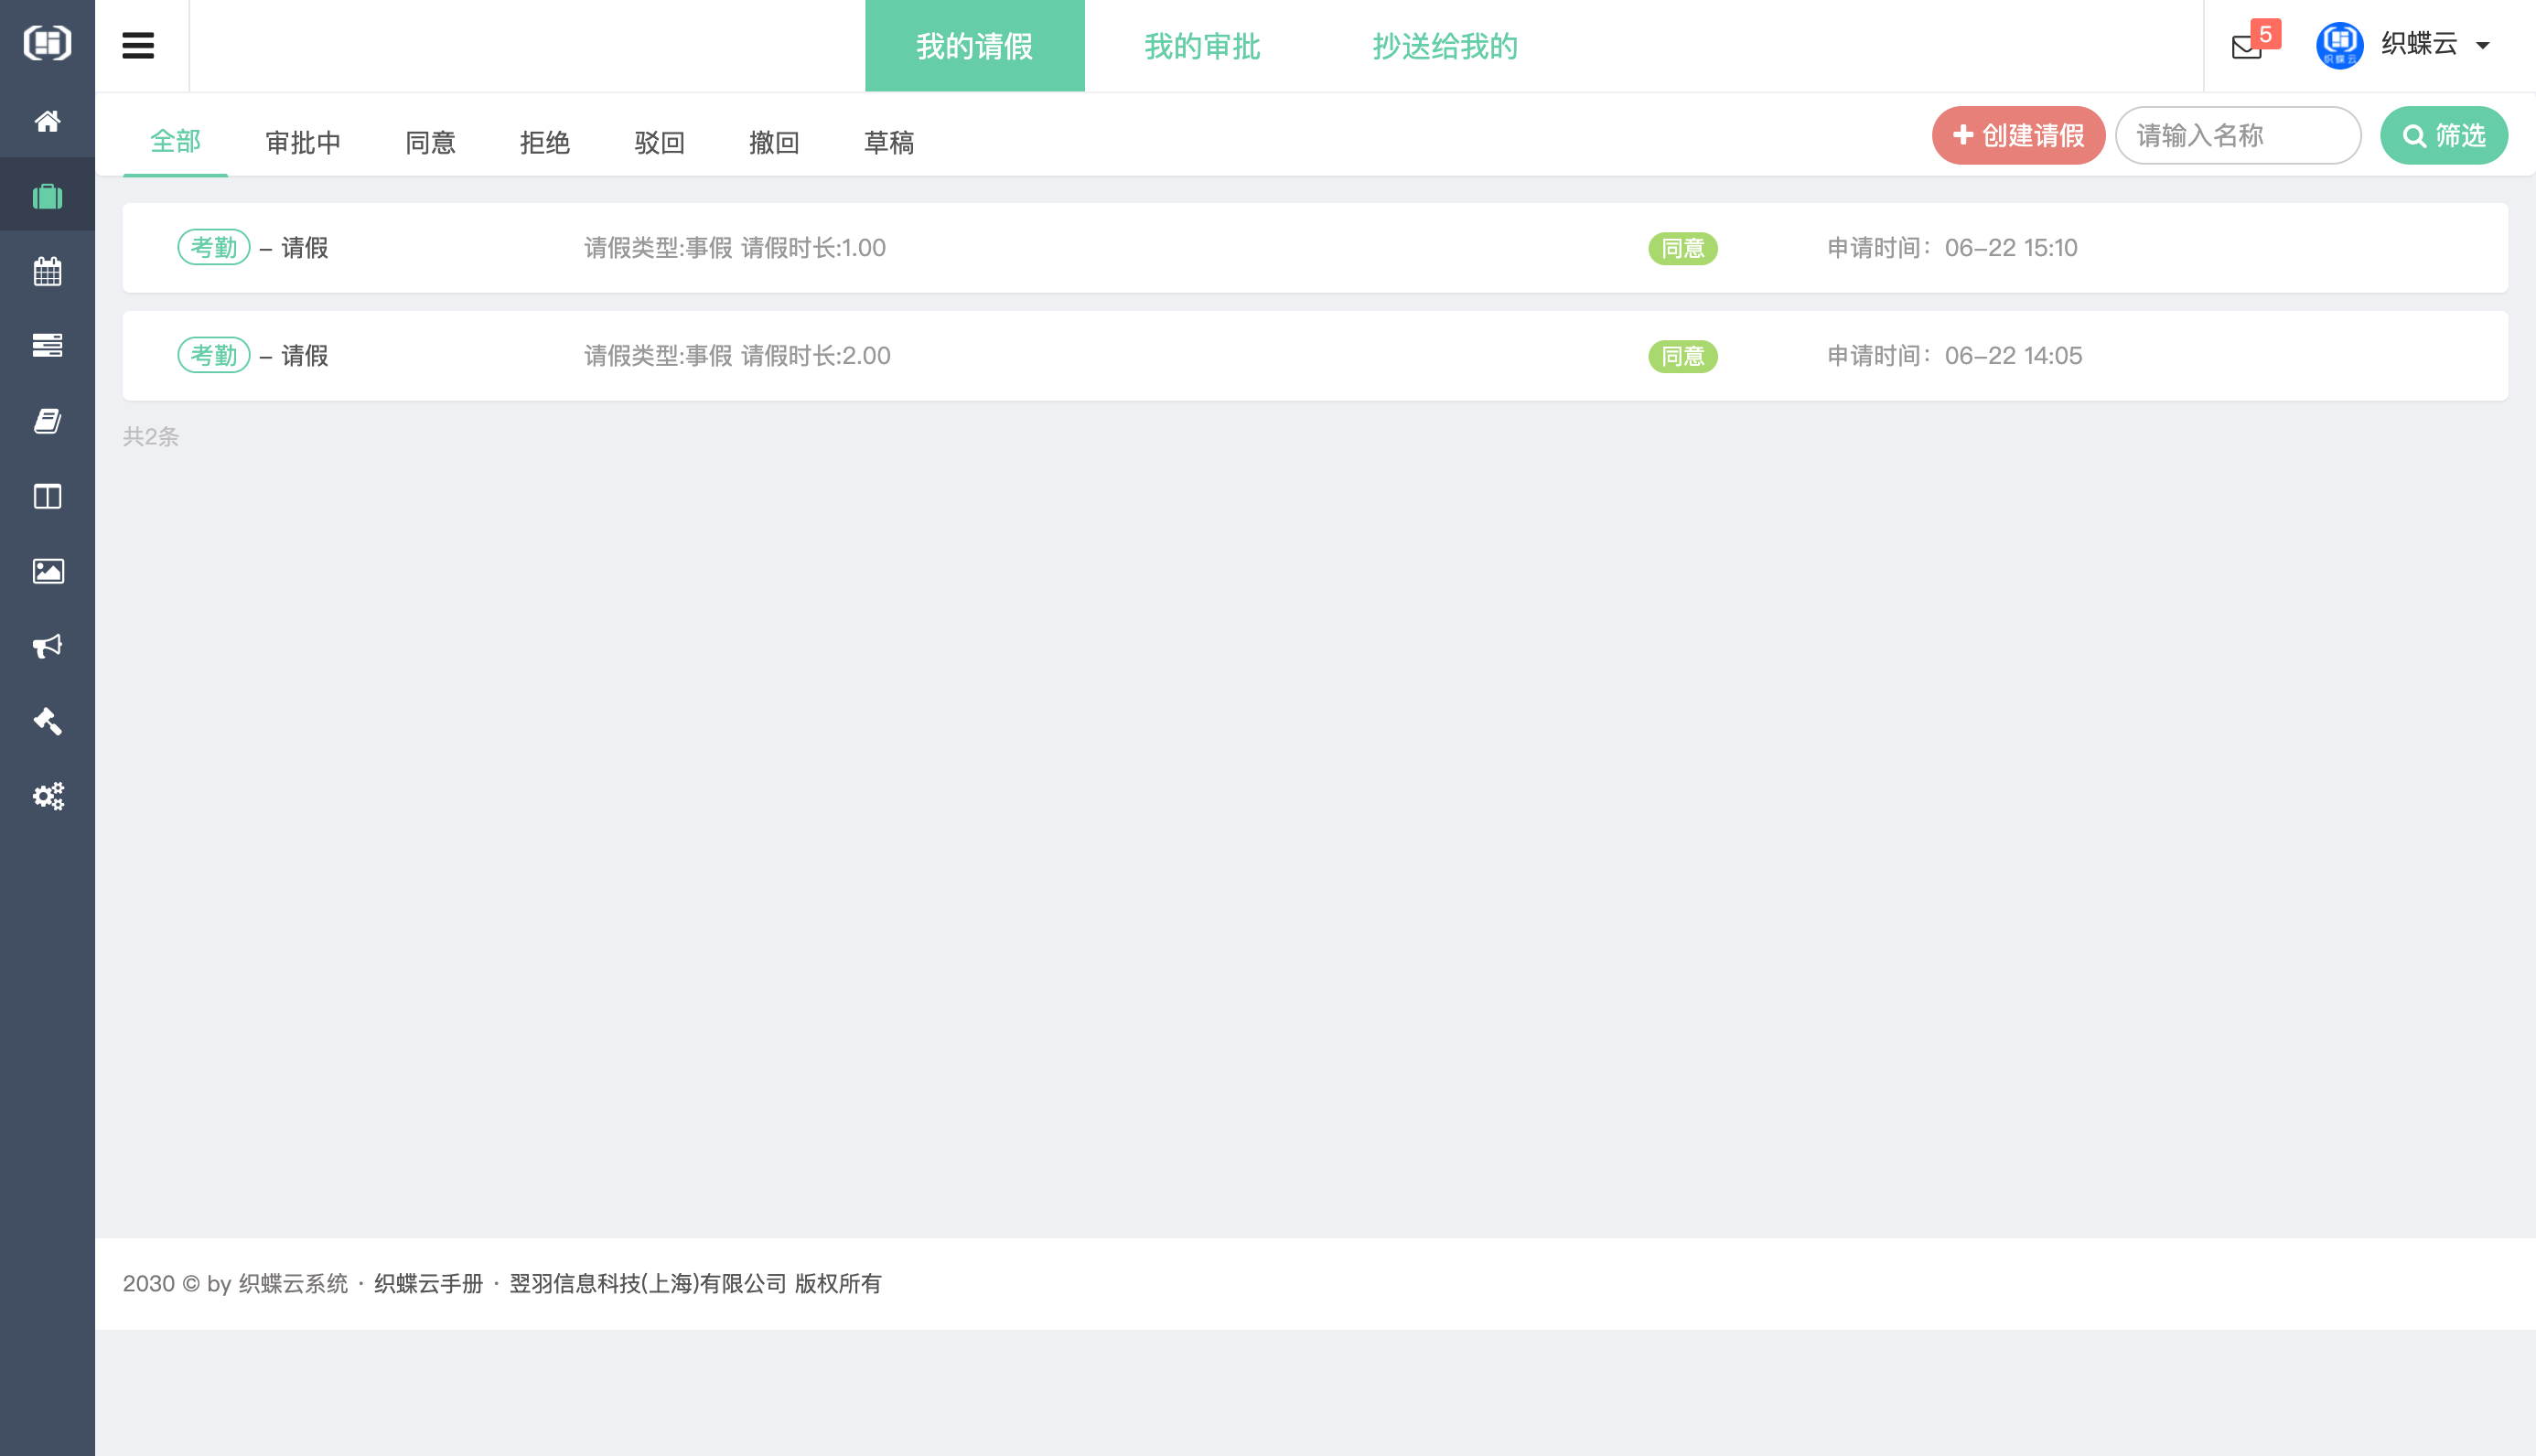
Task: Click the megaphone announcement sidebar icon
Action: point(47,646)
